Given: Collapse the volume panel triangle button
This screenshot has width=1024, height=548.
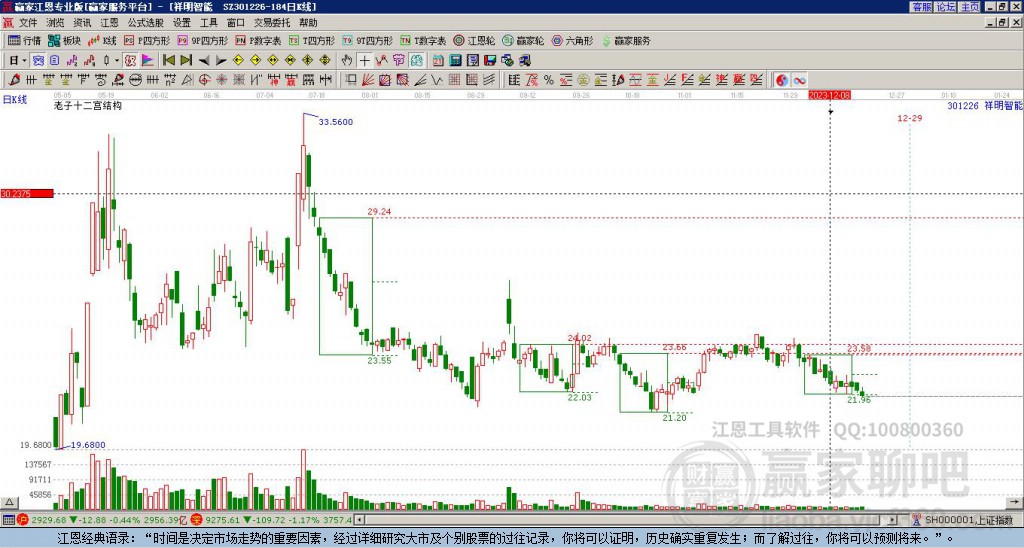Looking at the screenshot, I should [x=8, y=502].
